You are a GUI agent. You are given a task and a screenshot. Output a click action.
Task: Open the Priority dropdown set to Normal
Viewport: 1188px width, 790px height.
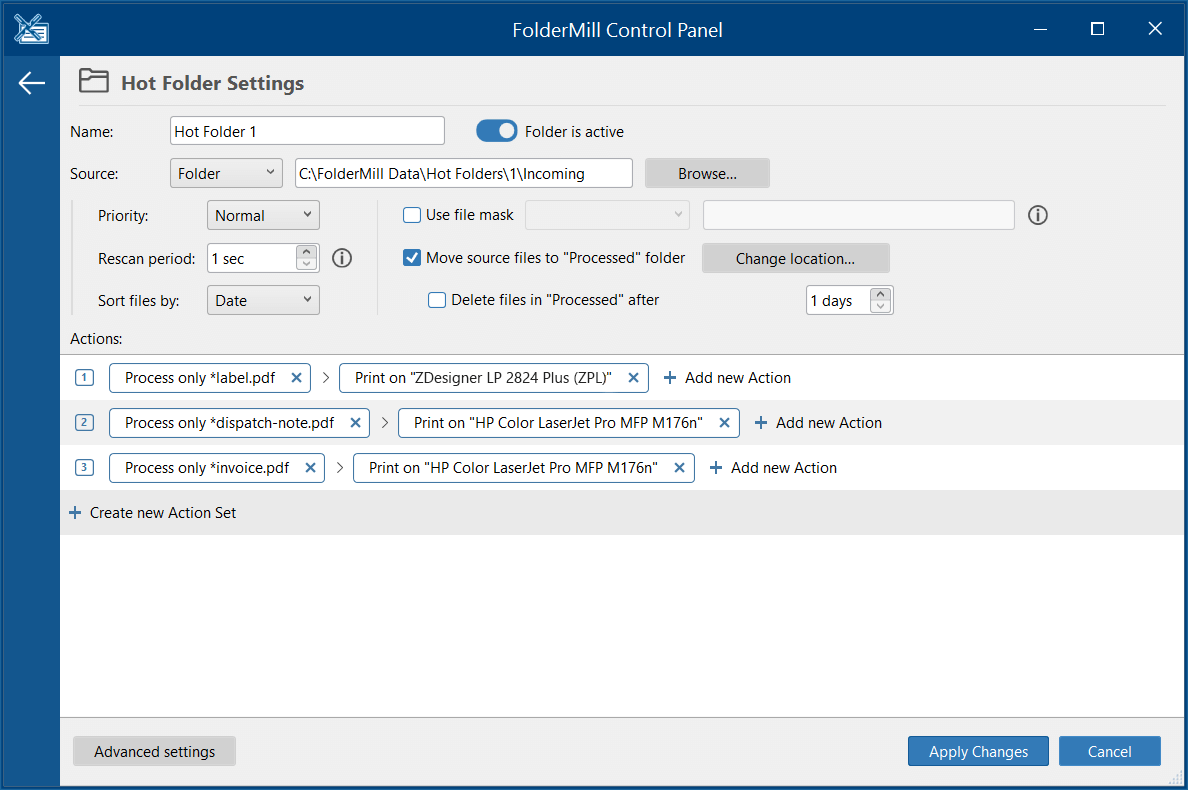263,215
